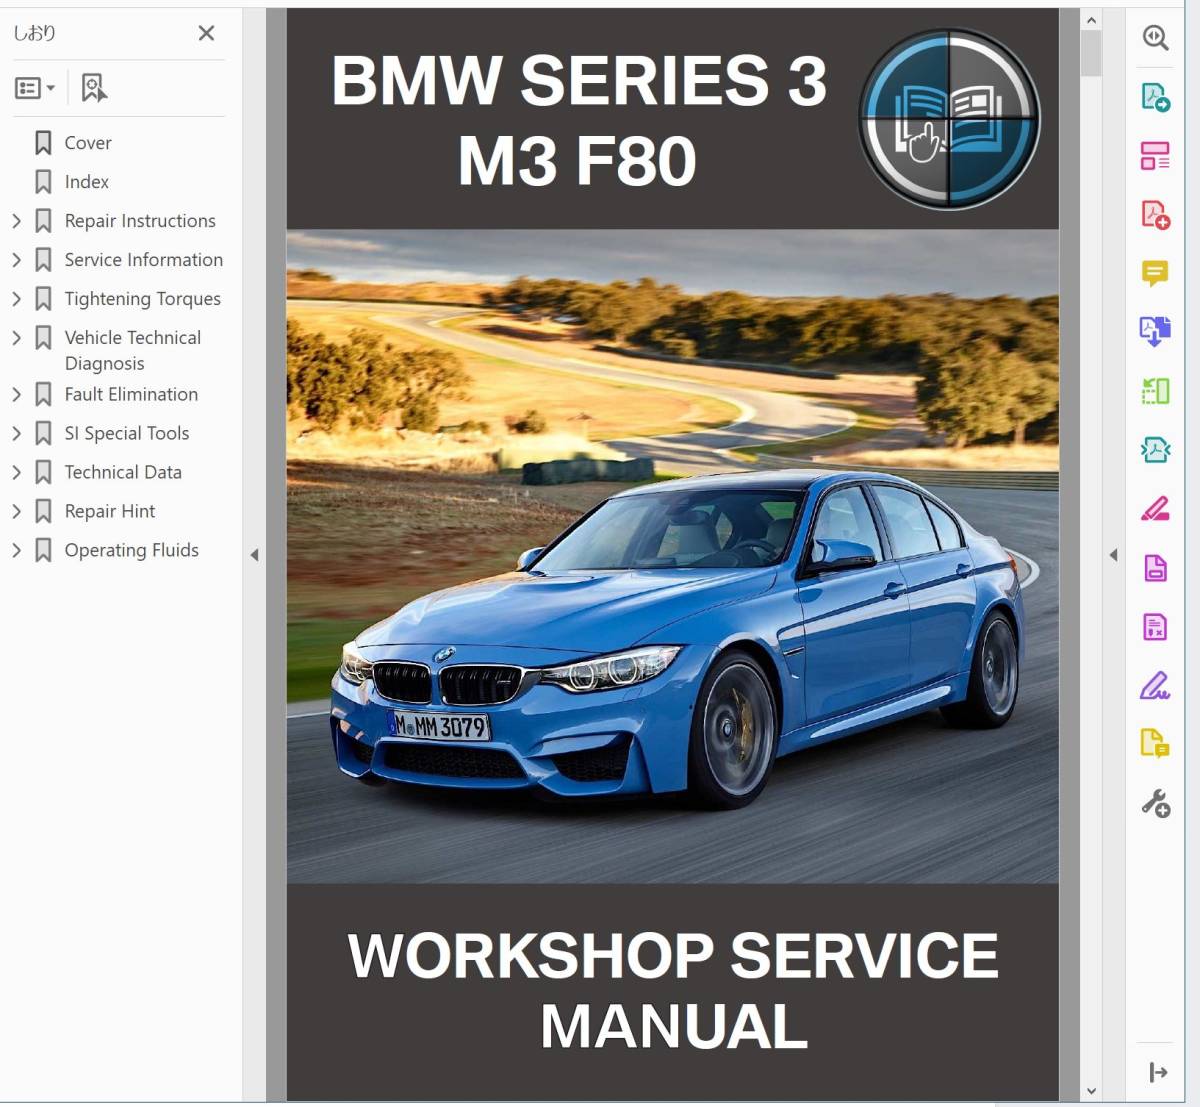Select the Vehicle Technical Diagnosis label
1200x1107 pixels.
pos(133,351)
